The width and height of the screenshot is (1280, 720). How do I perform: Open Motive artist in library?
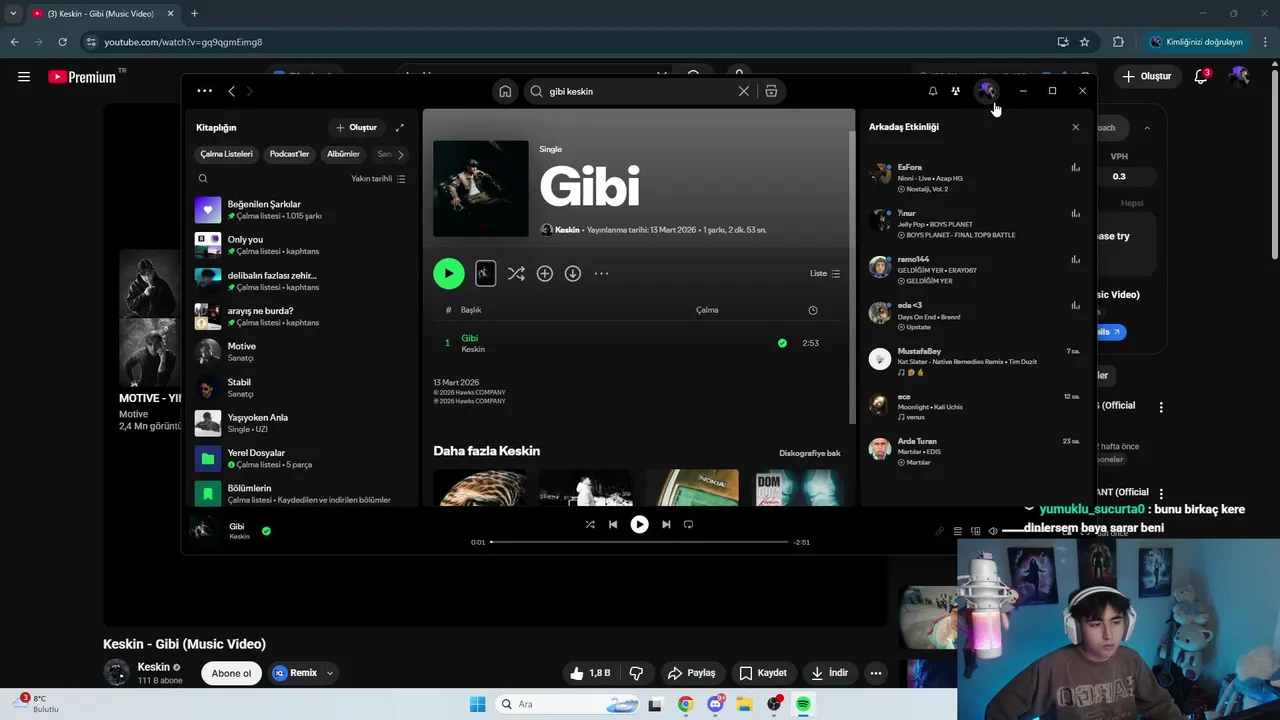coord(300,352)
